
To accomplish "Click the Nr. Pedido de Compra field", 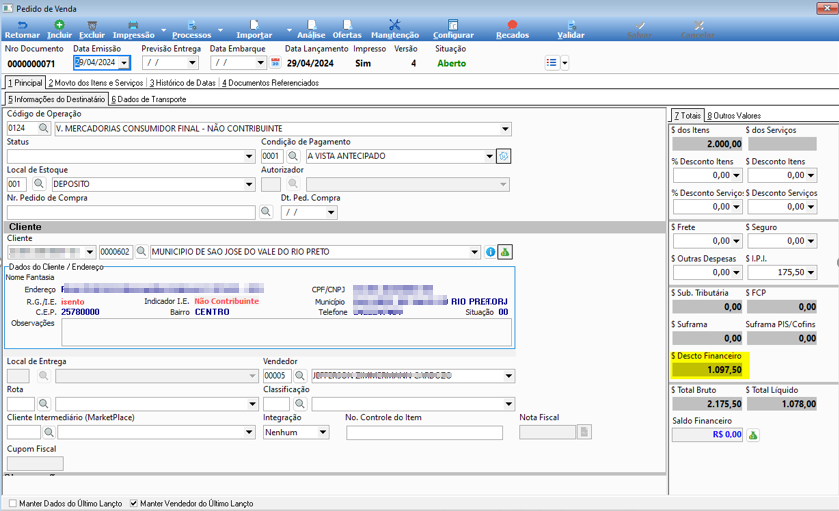I will point(131,212).
